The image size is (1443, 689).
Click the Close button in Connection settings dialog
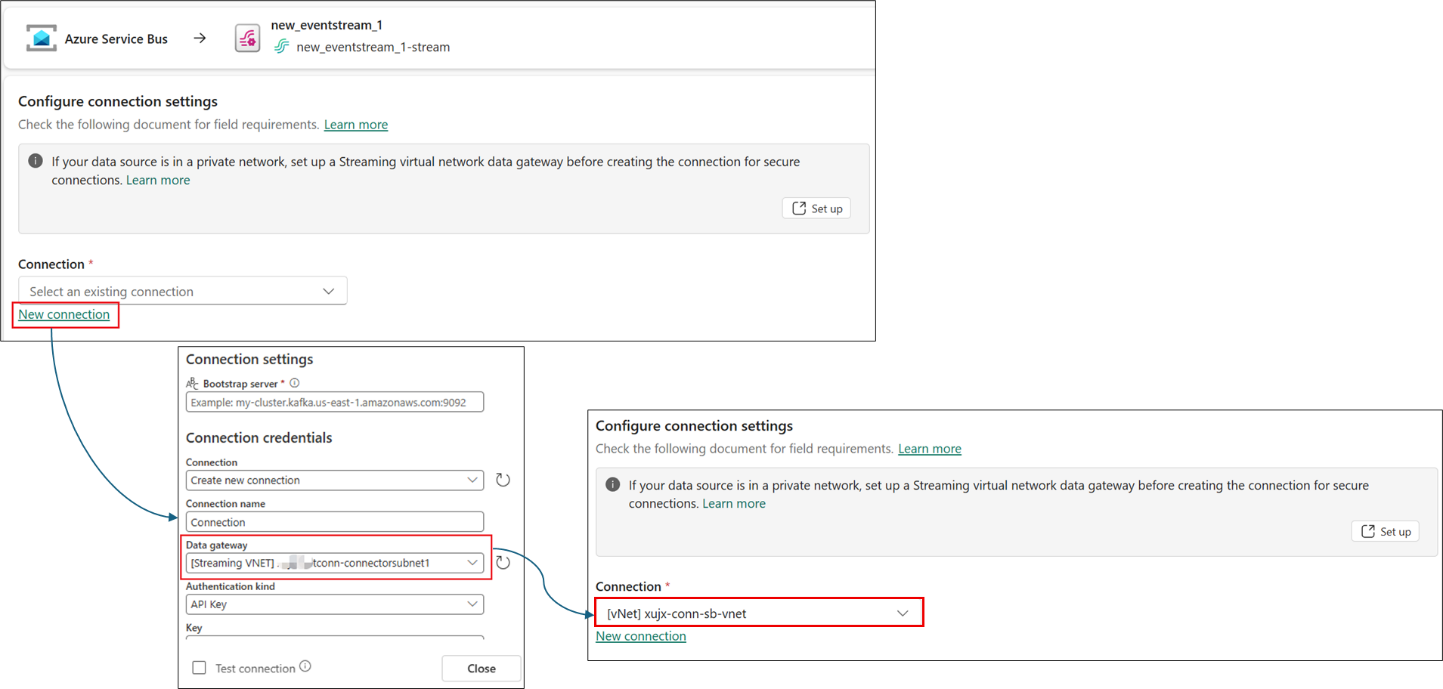click(x=480, y=667)
